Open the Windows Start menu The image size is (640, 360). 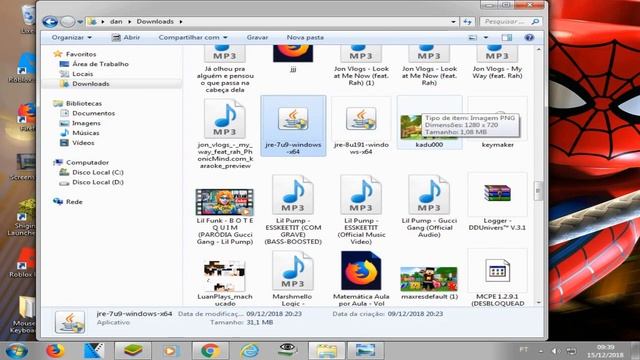tap(16, 351)
